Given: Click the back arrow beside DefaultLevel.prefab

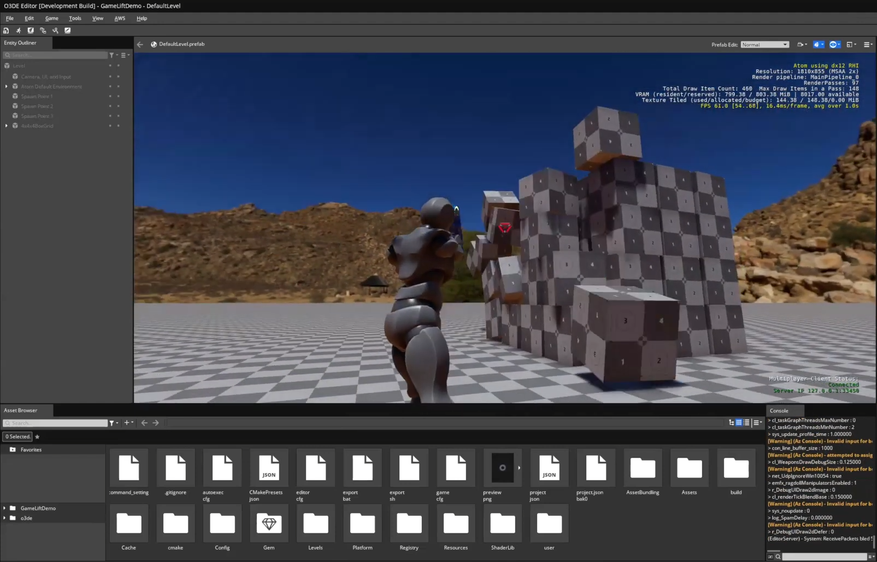Looking at the screenshot, I should click(140, 44).
